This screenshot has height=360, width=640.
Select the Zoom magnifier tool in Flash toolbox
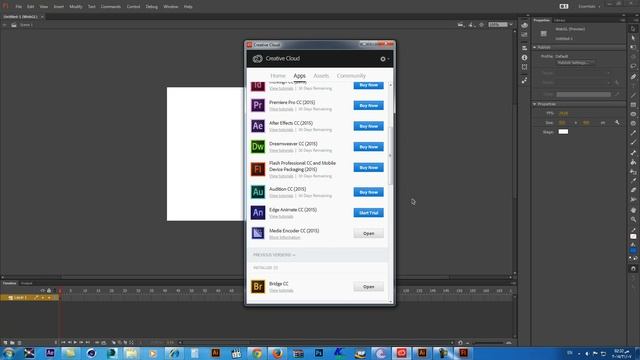click(633, 220)
